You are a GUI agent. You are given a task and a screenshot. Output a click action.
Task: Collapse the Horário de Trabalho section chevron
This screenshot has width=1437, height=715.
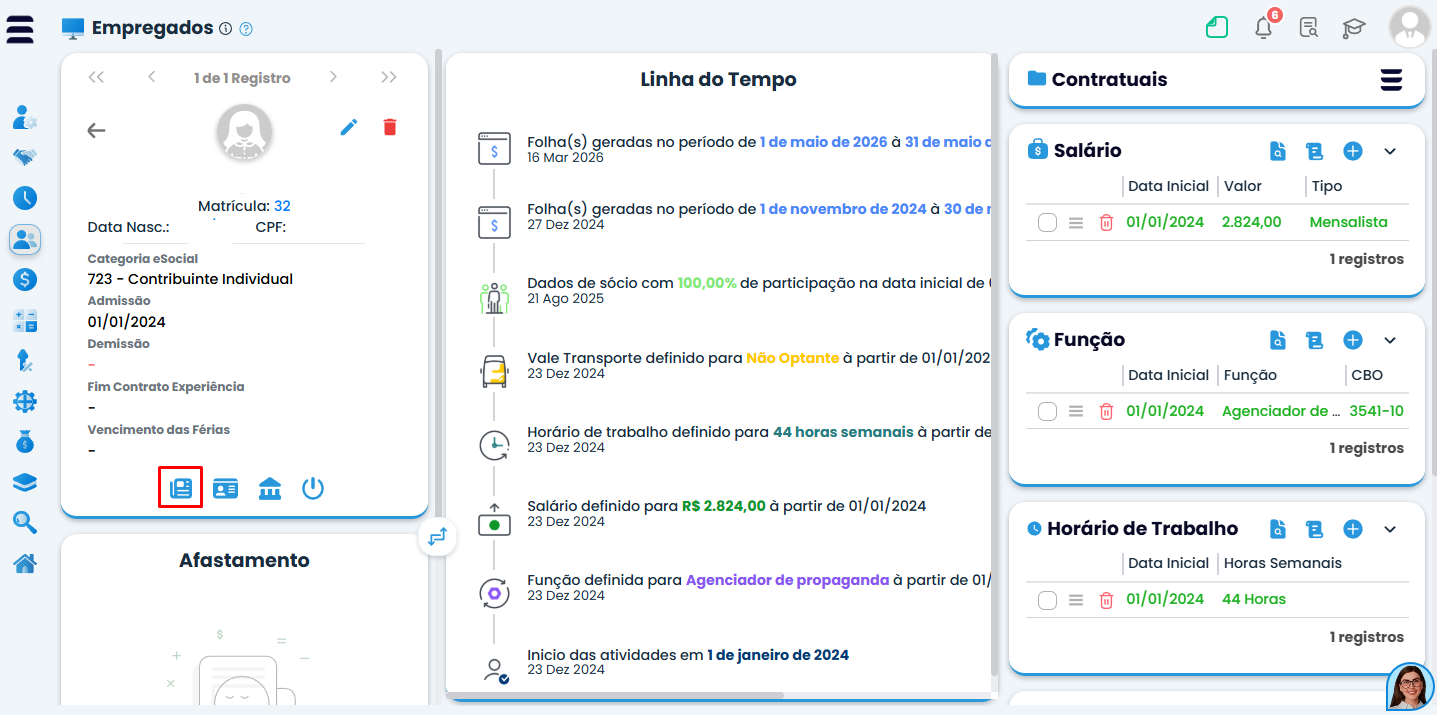[1390, 529]
